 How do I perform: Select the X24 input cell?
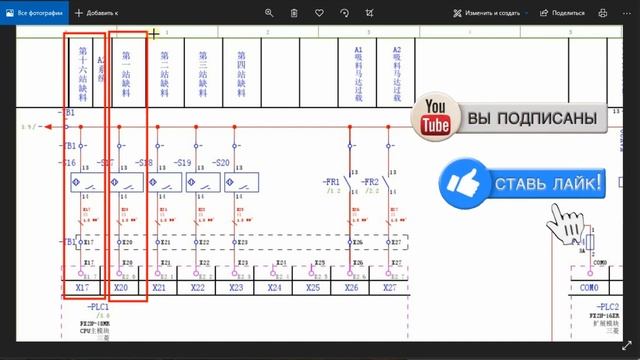pyautogui.click(x=274, y=288)
